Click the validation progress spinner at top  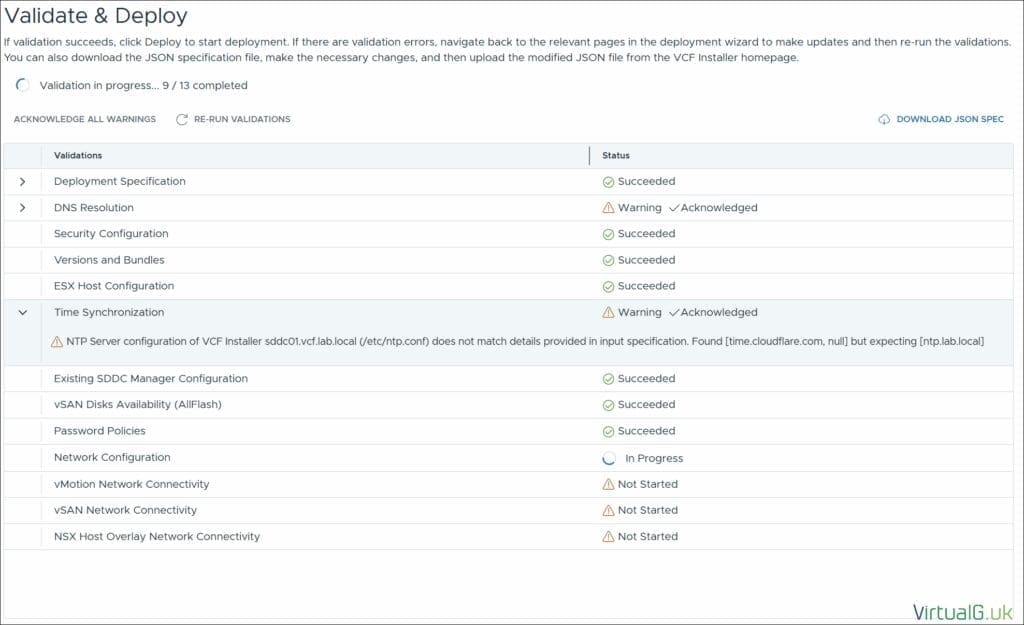[x=23, y=85]
